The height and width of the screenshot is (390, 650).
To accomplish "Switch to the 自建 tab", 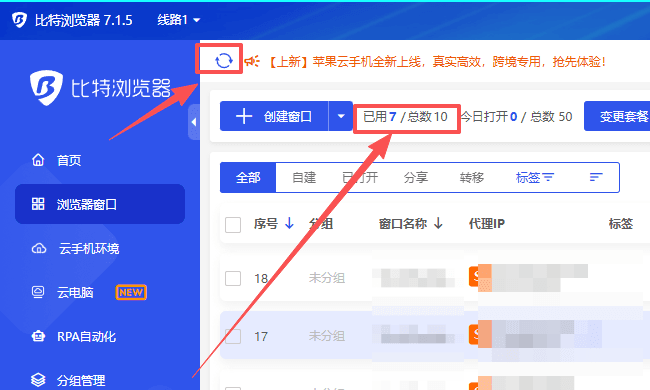I will pyautogui.click(x=304, y=178).
